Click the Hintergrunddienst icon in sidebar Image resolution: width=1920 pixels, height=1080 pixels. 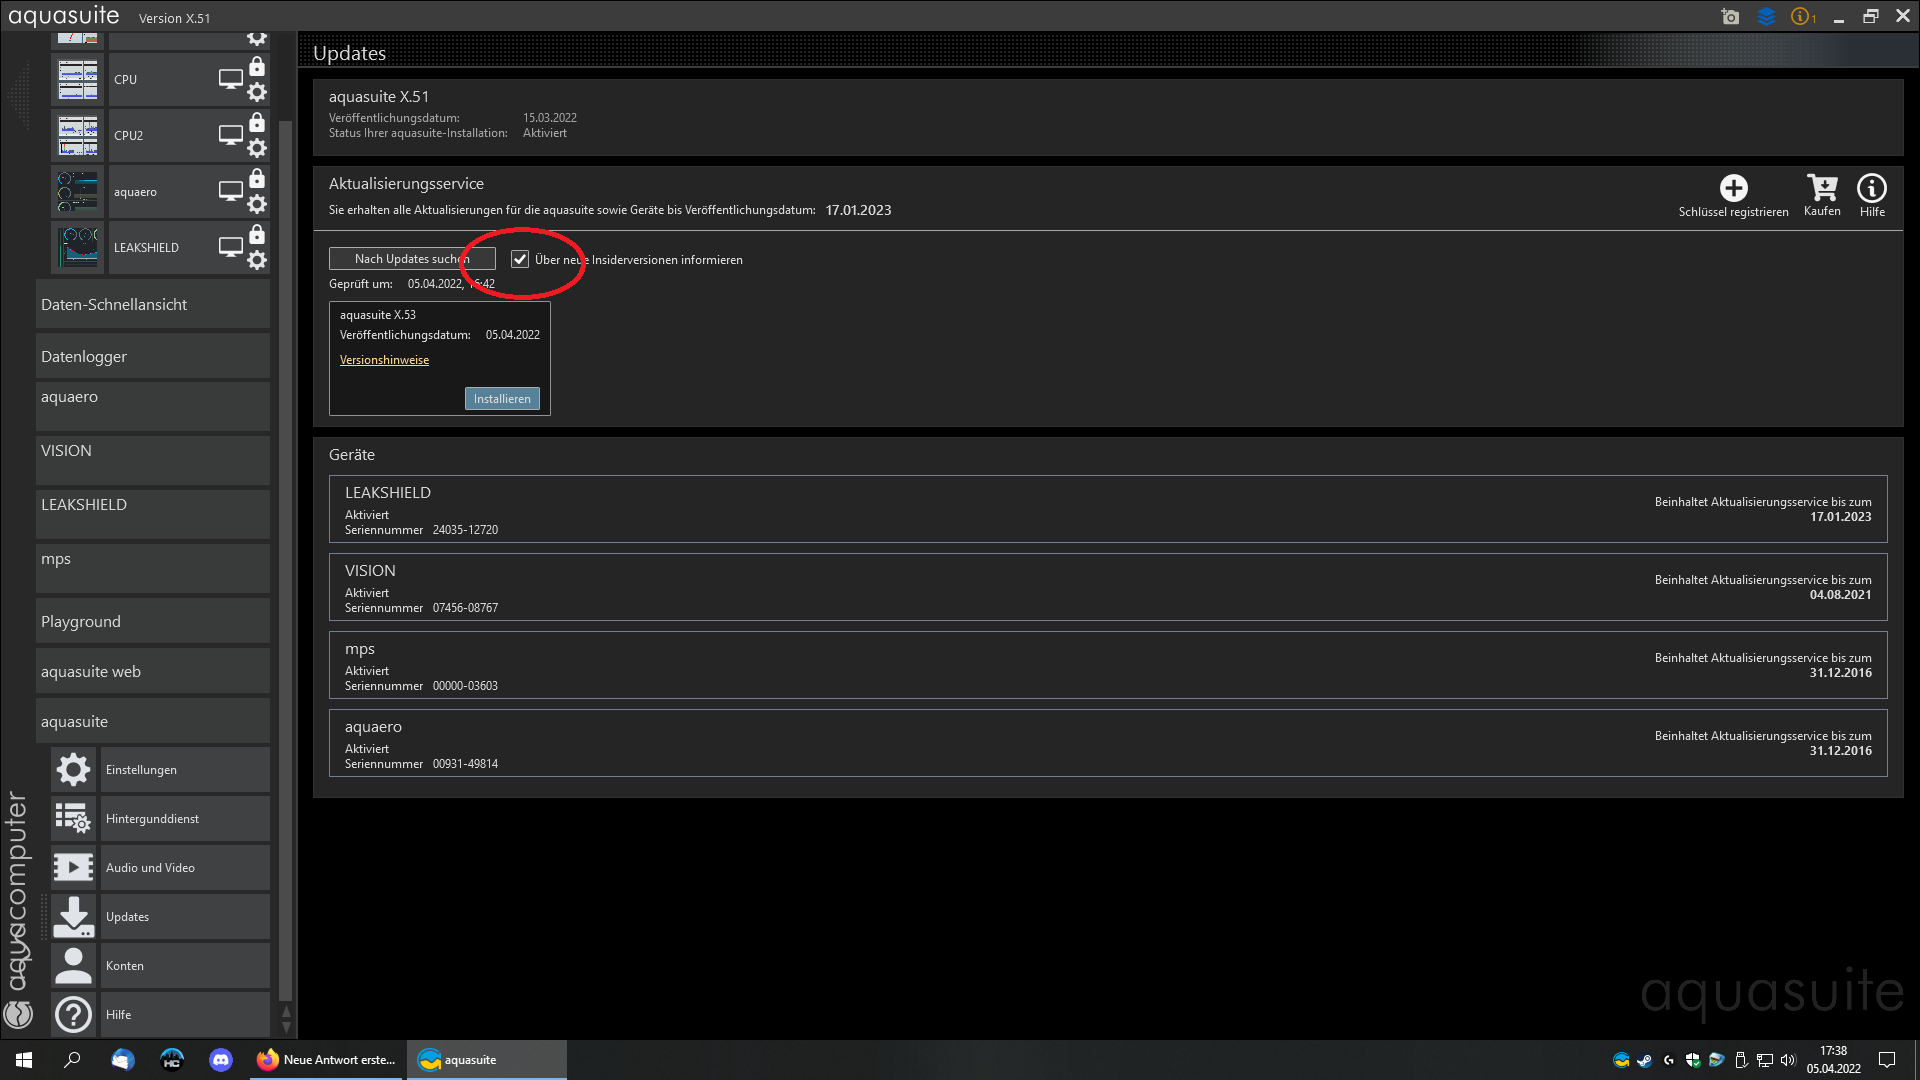tap(73, 819)
